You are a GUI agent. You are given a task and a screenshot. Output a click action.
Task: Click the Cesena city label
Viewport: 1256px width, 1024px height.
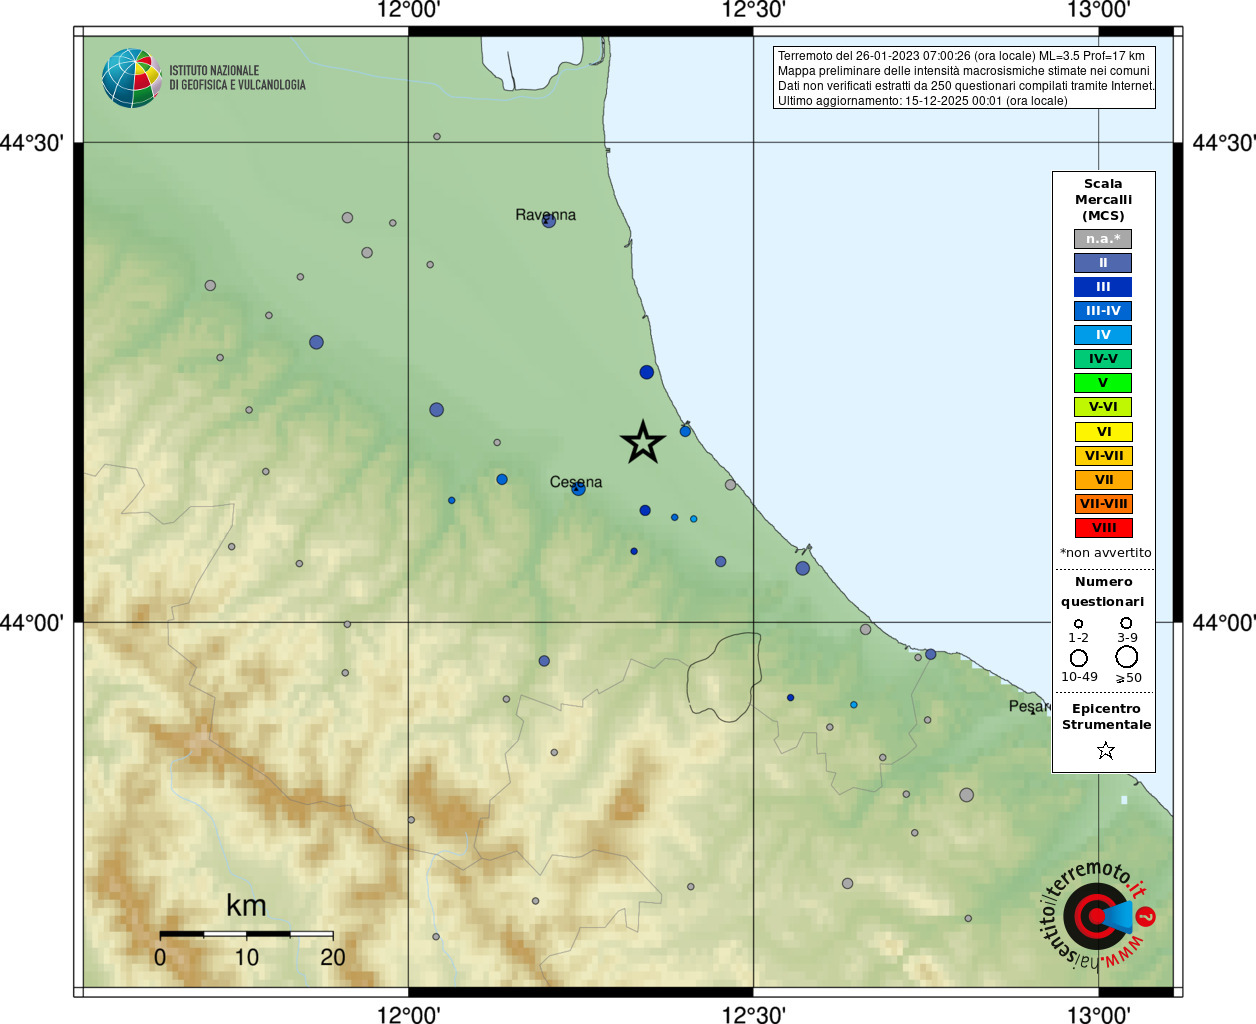click(576, 482)
